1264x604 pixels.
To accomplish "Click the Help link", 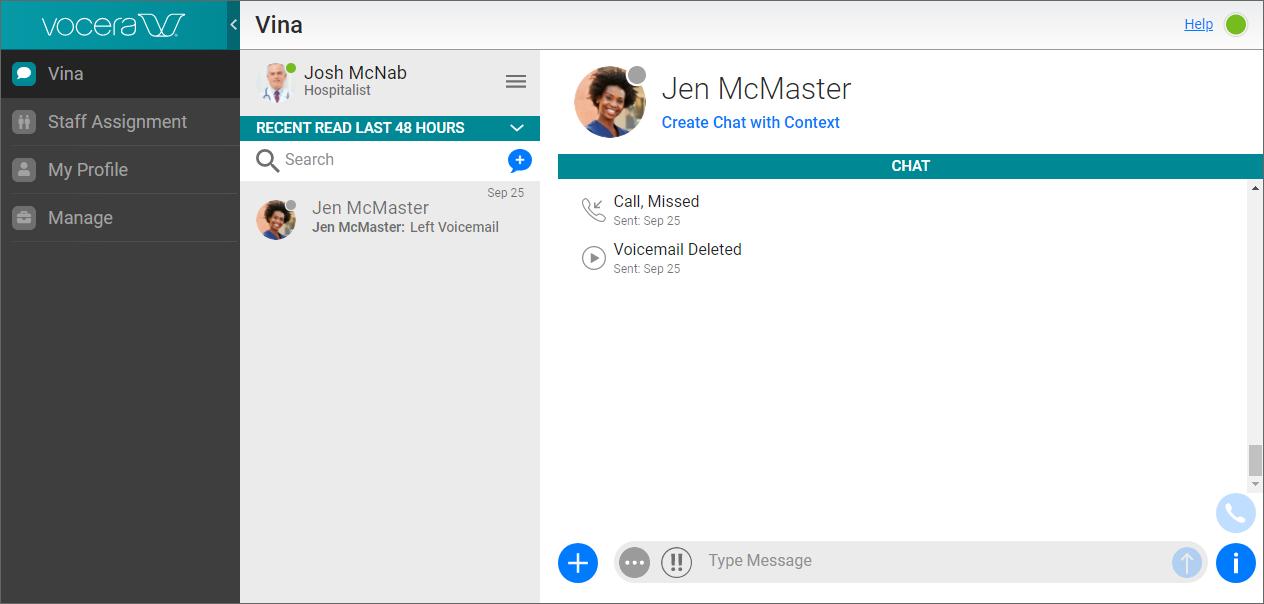I will click(1198, 25).
